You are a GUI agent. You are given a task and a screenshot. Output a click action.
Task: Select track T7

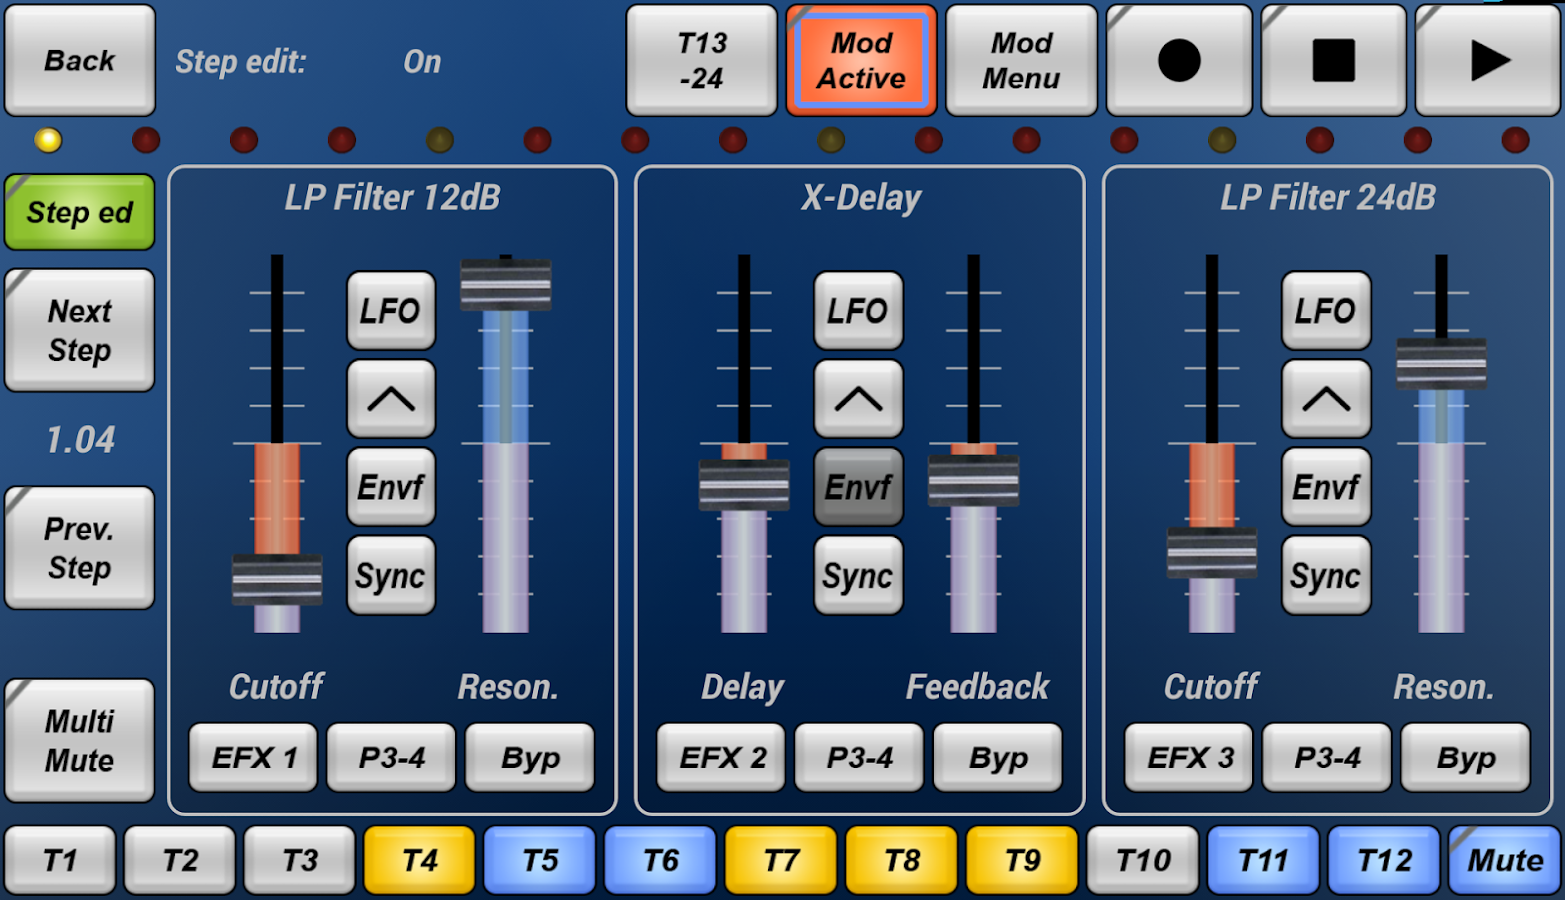781,859
